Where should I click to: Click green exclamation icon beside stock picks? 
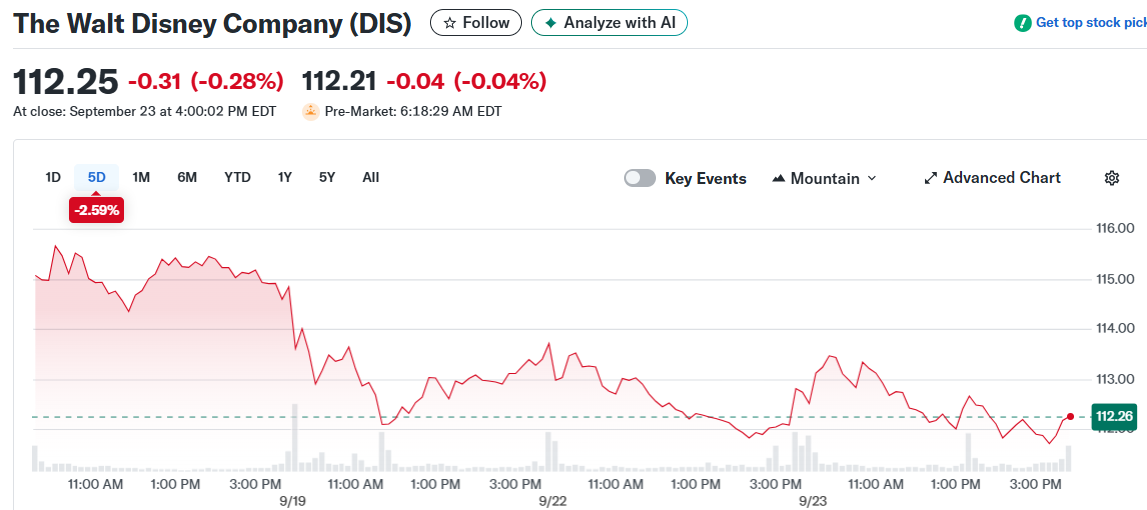coord(1022,23)
